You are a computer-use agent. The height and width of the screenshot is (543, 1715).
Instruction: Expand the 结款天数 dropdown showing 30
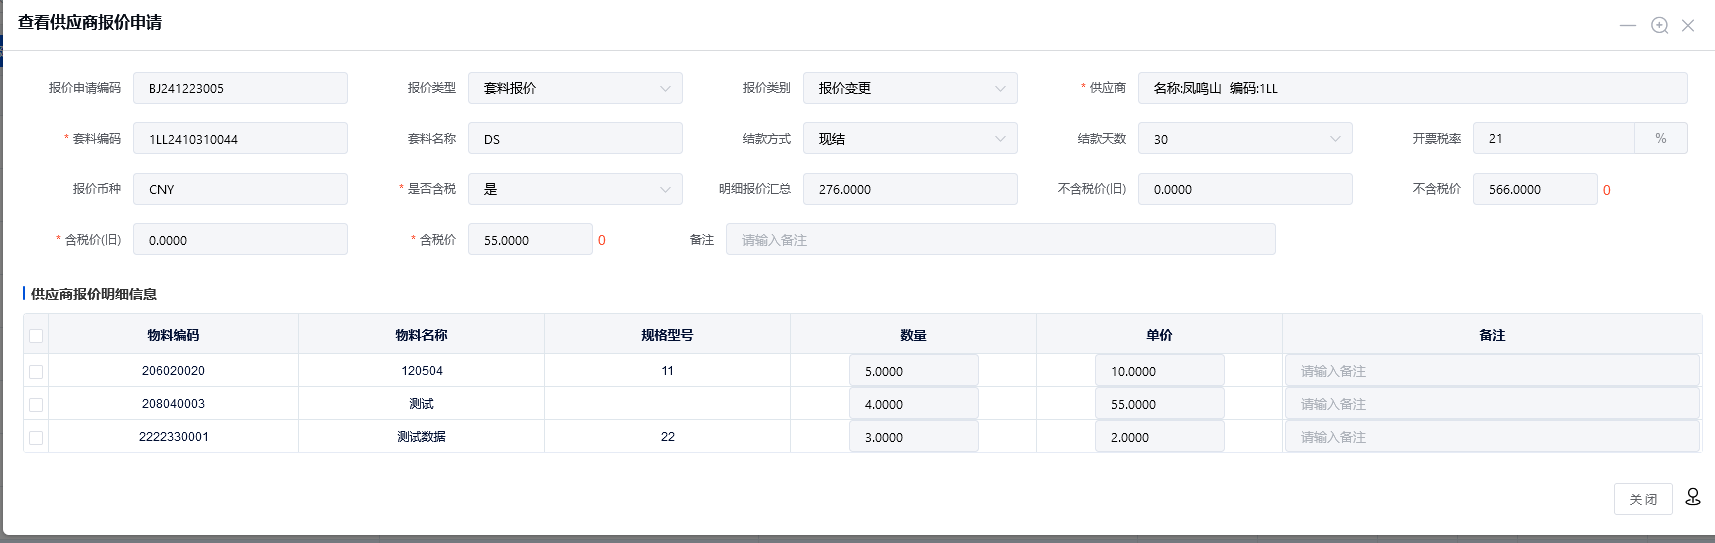(1245, 139)
